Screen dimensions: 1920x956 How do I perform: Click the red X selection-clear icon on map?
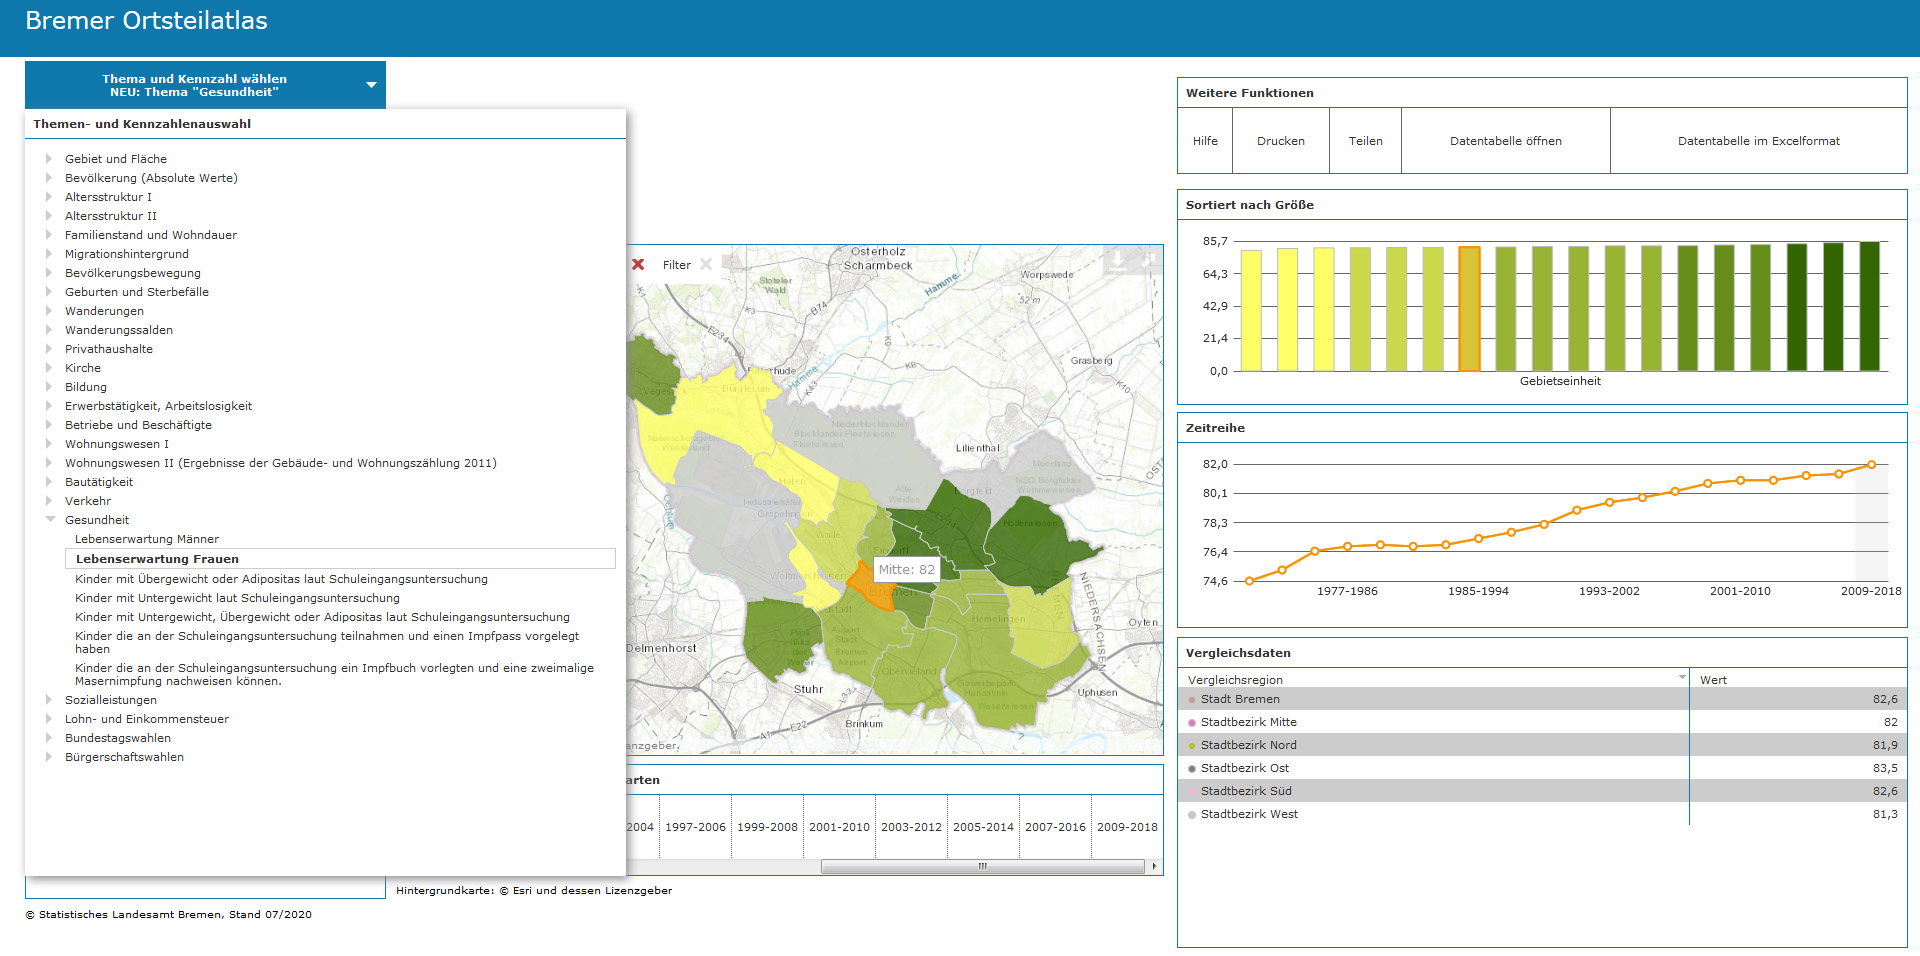click(x=638, y=265)
